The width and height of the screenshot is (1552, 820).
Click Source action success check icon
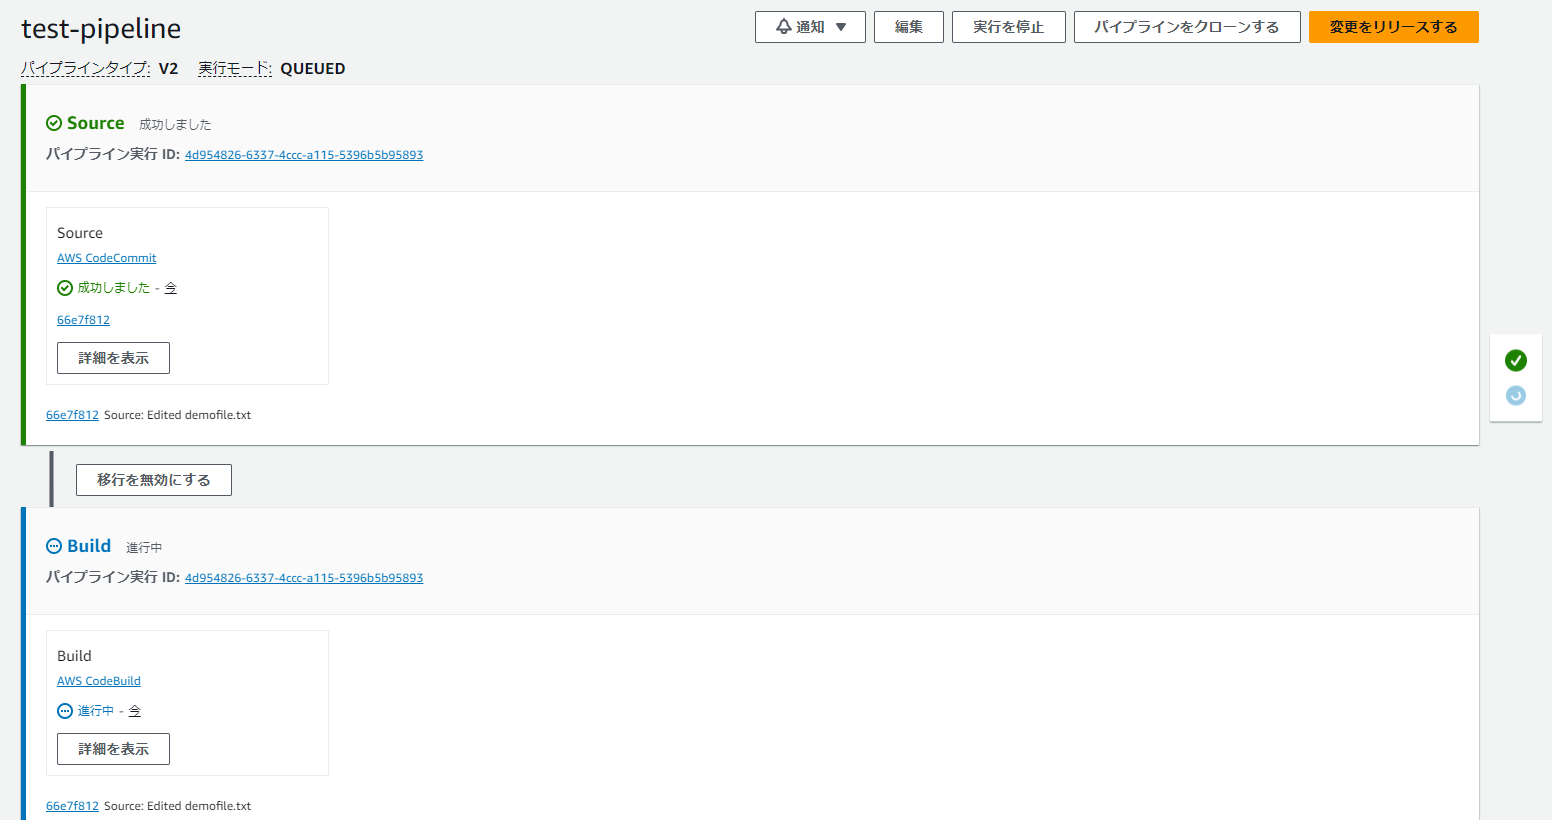click(65, 288)
